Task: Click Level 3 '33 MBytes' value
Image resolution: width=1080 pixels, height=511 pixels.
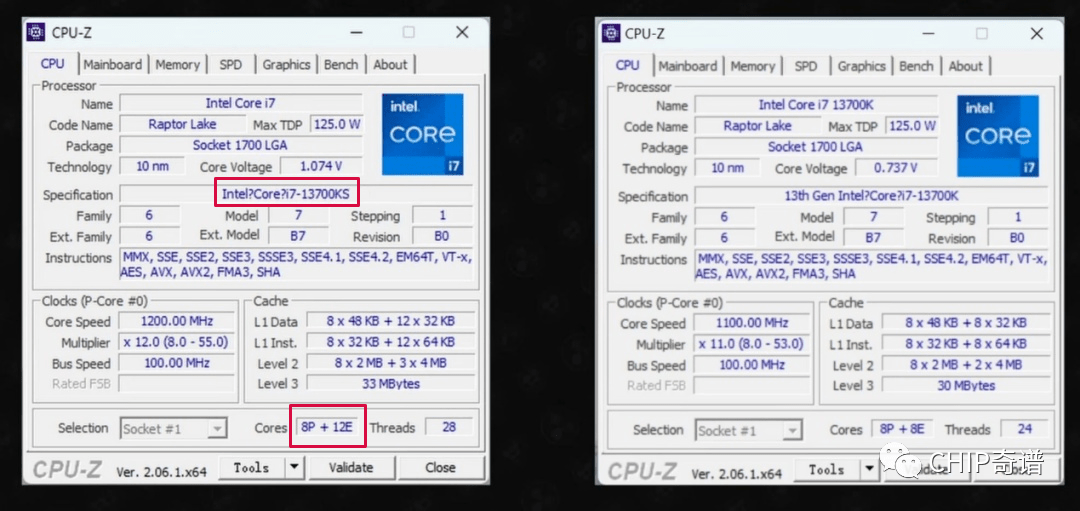Action: [x=391, y=384]
